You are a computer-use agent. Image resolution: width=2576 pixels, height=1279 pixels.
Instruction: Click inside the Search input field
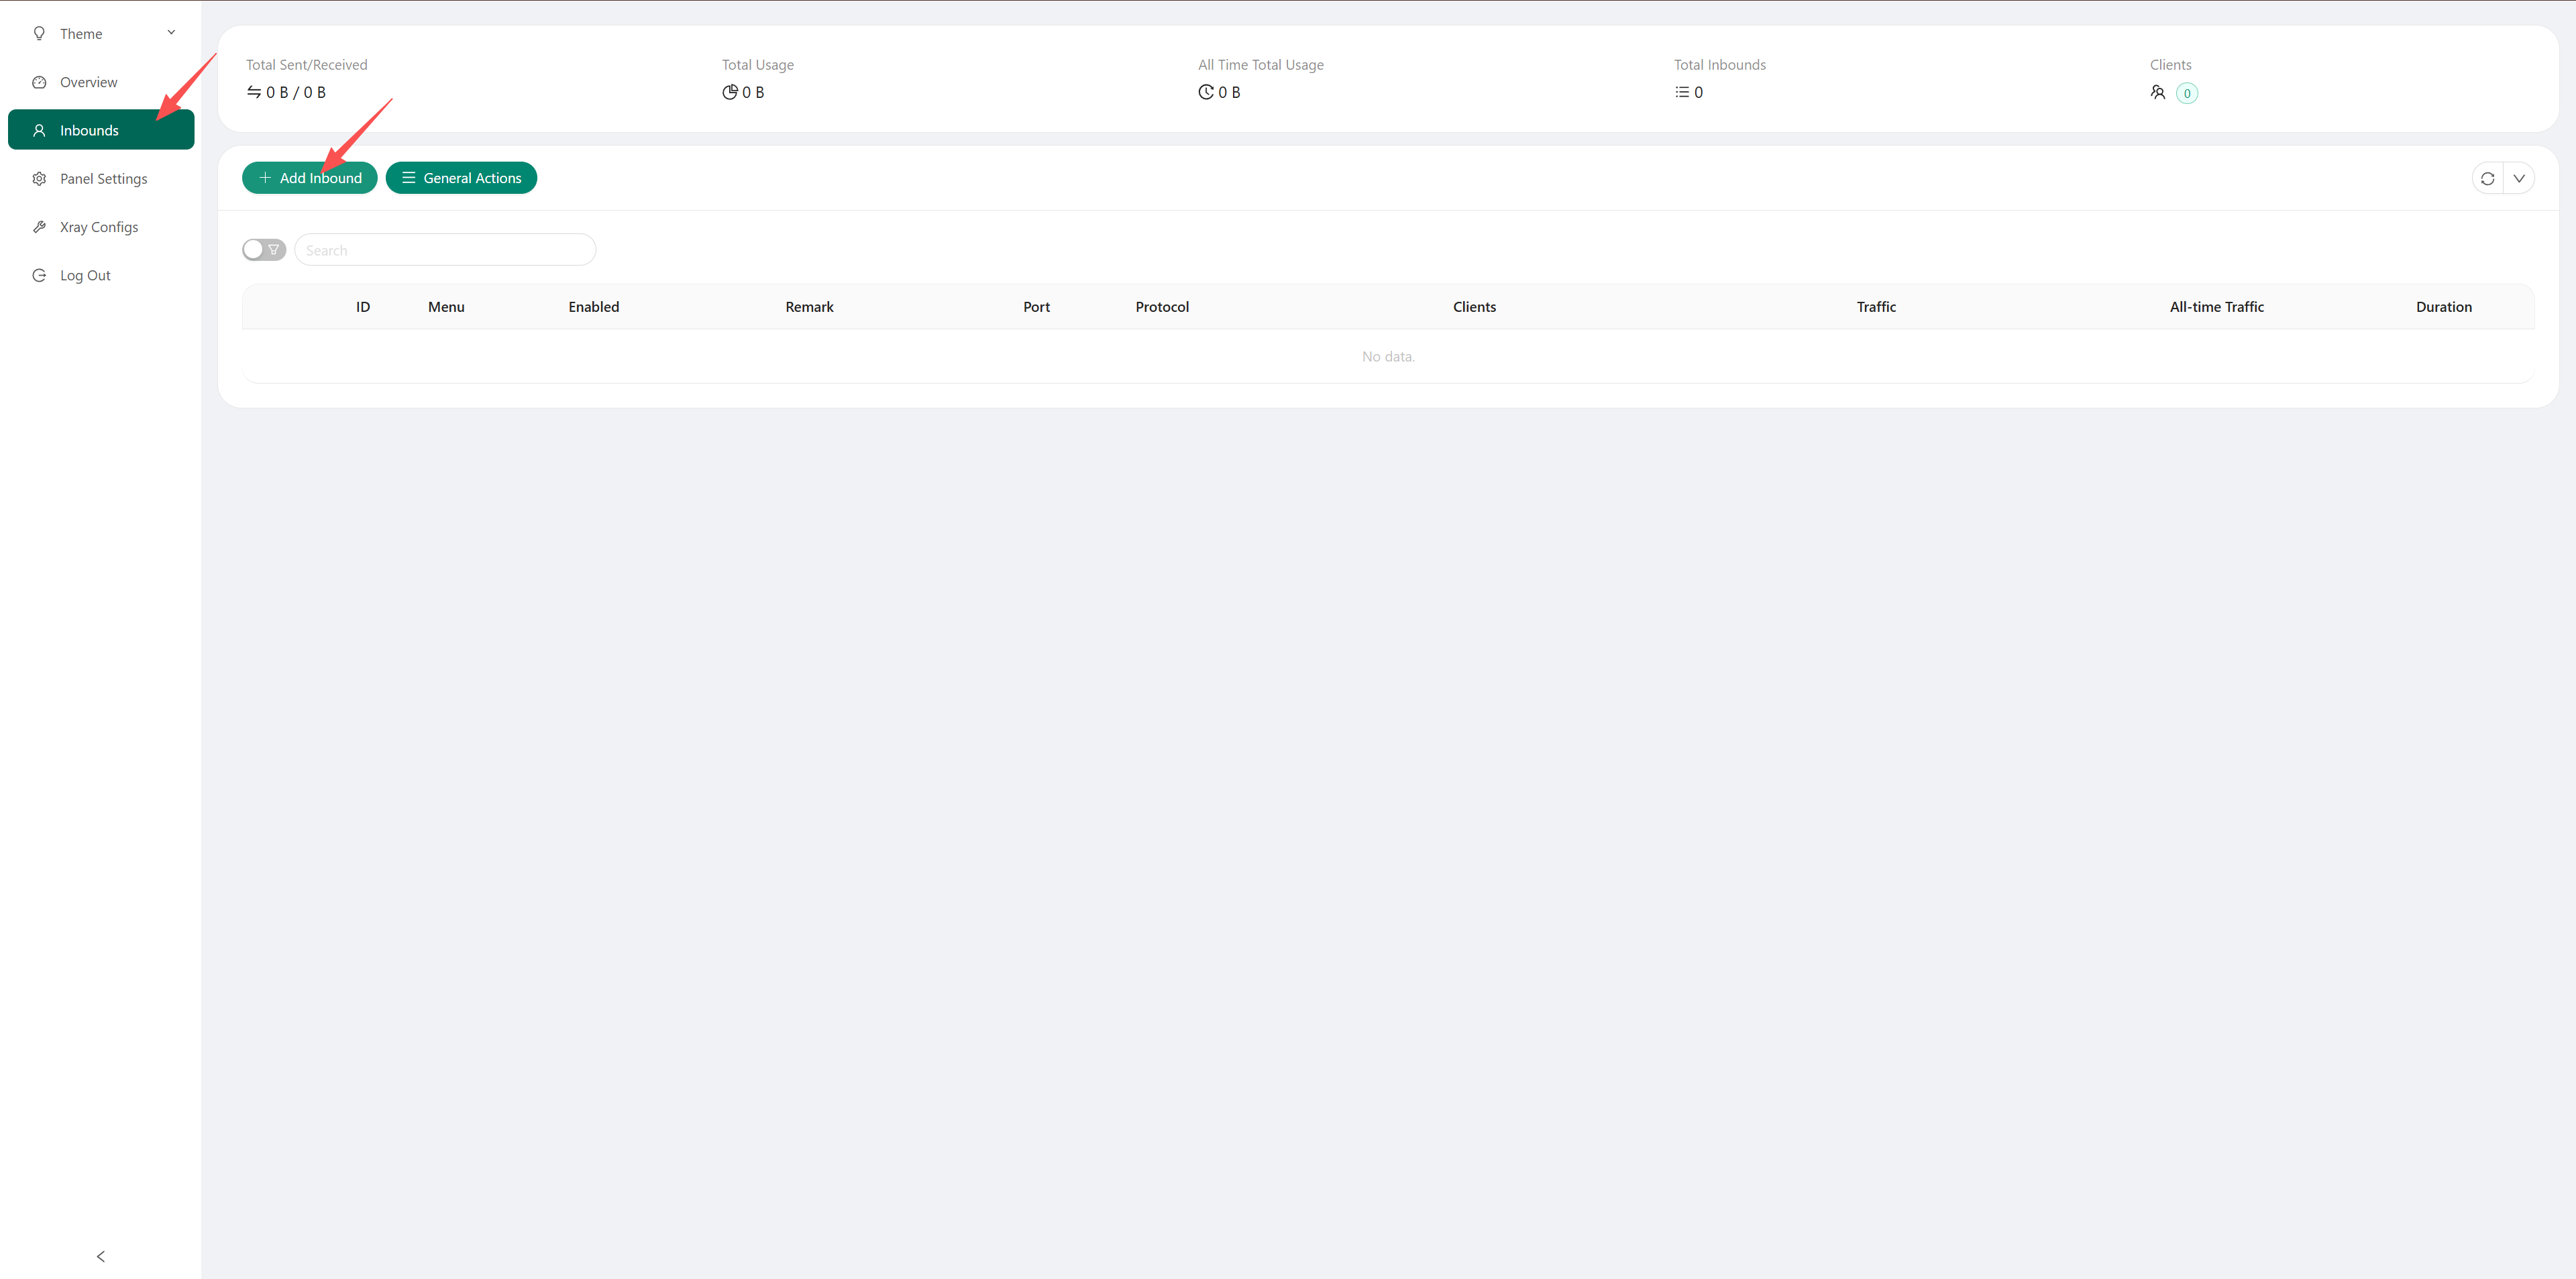(445, 249)
